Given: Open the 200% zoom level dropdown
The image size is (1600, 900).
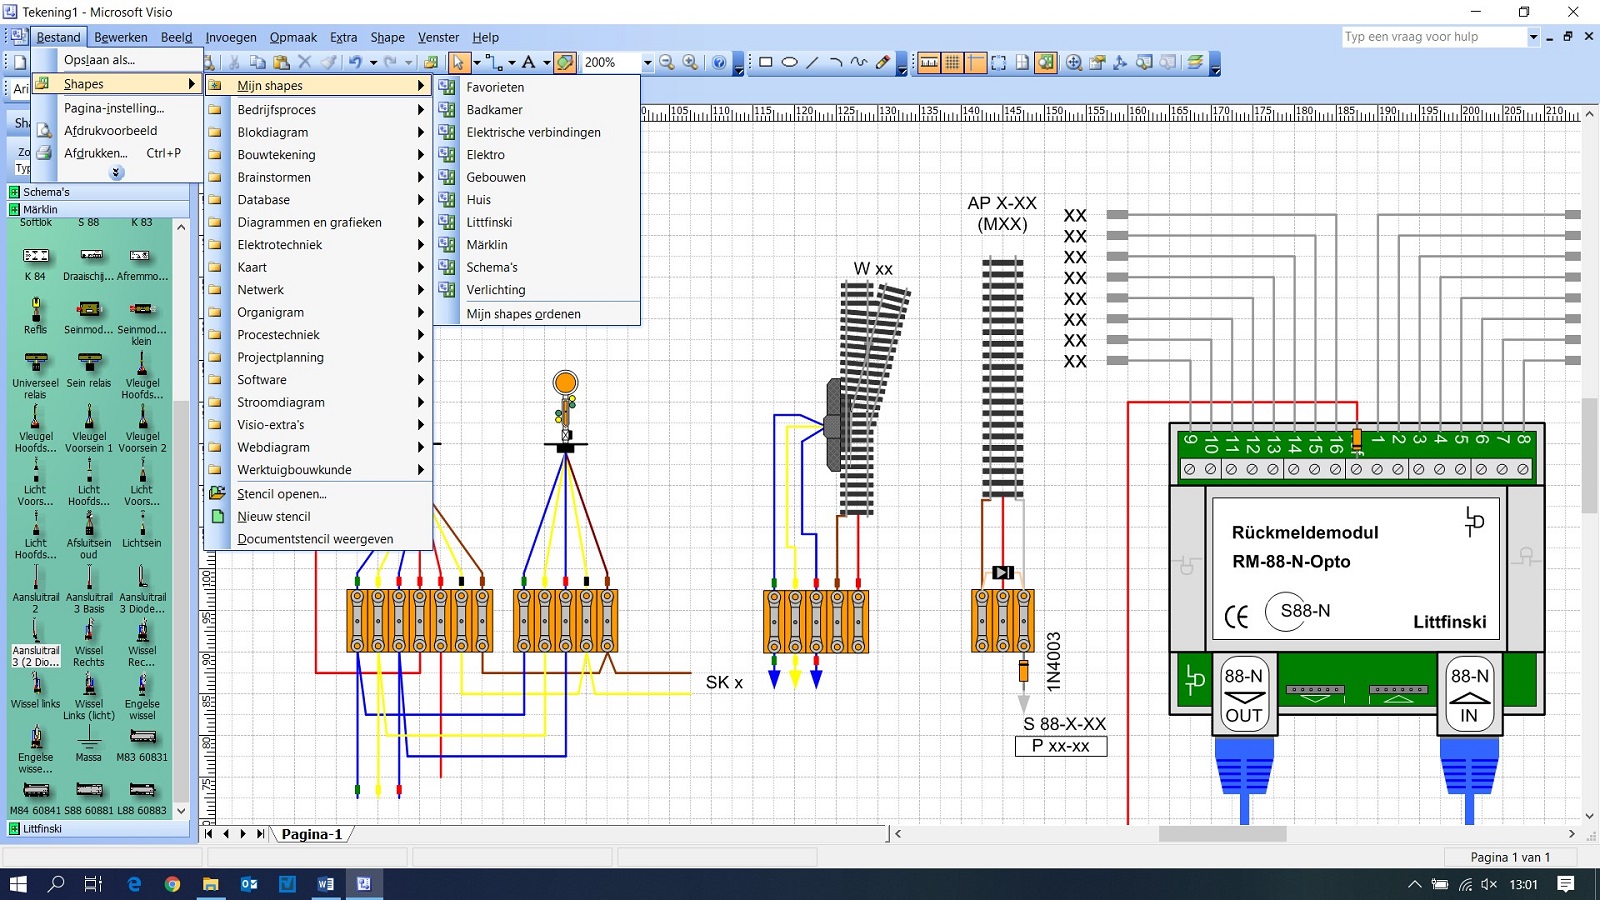Looking at the screenshot, I should click(647, 62).
